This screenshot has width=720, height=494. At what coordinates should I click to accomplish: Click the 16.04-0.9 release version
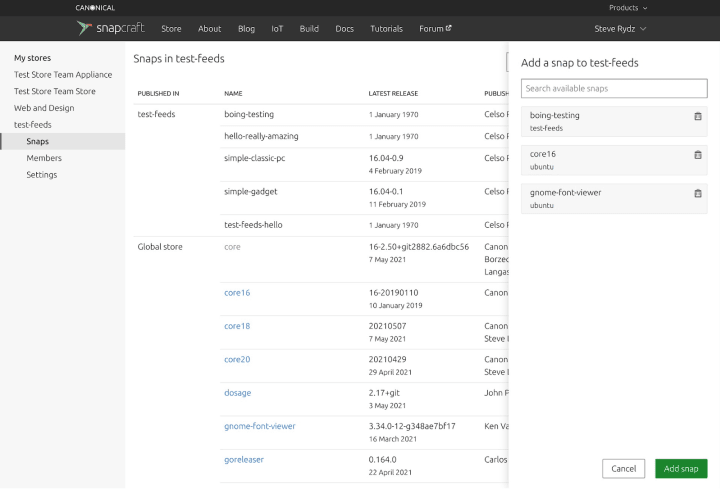coord(386,158)
